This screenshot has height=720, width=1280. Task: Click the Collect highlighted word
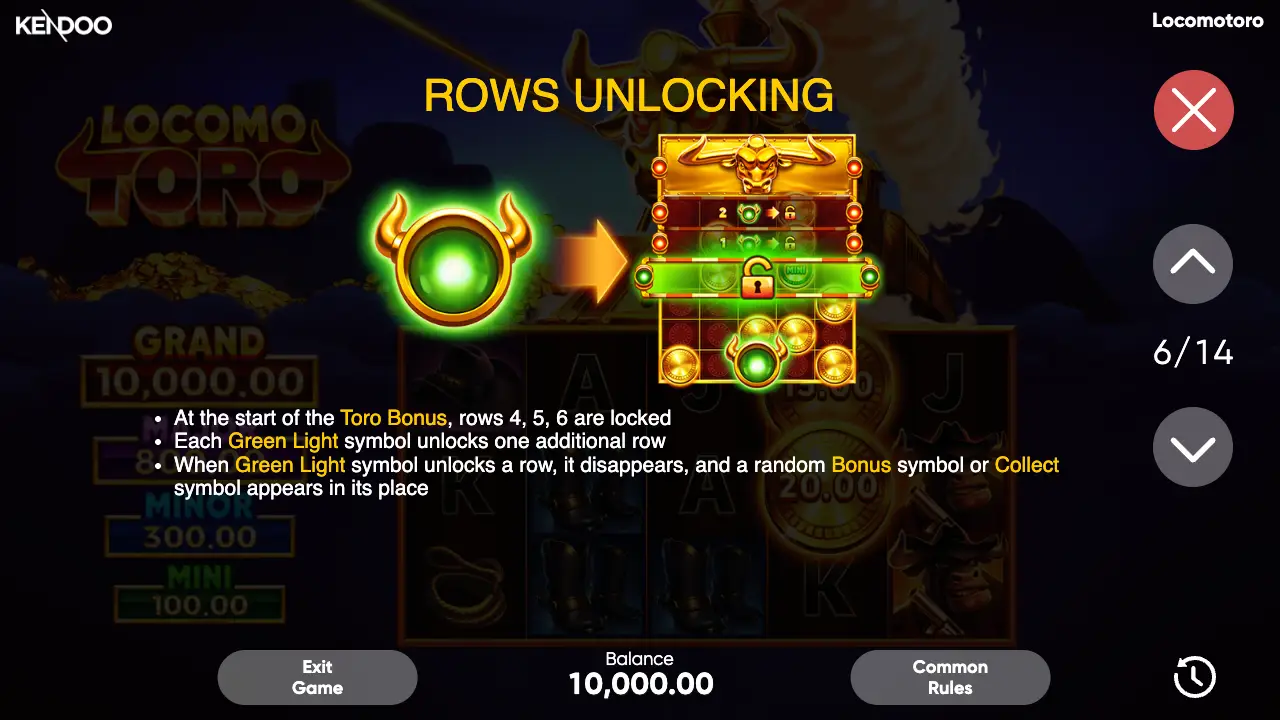click(1027, 465)
